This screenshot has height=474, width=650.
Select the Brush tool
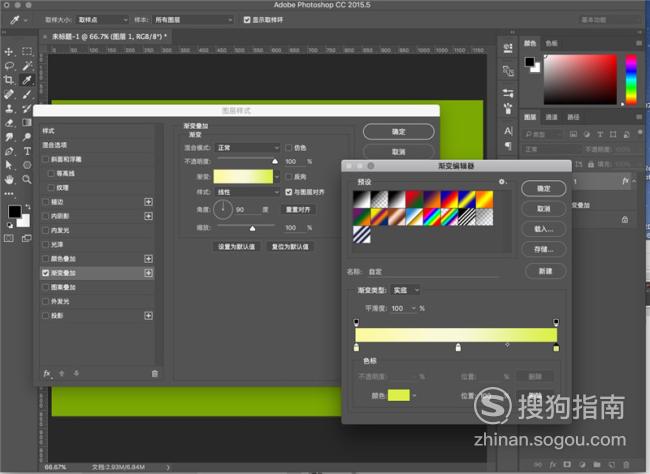(27, 94)
